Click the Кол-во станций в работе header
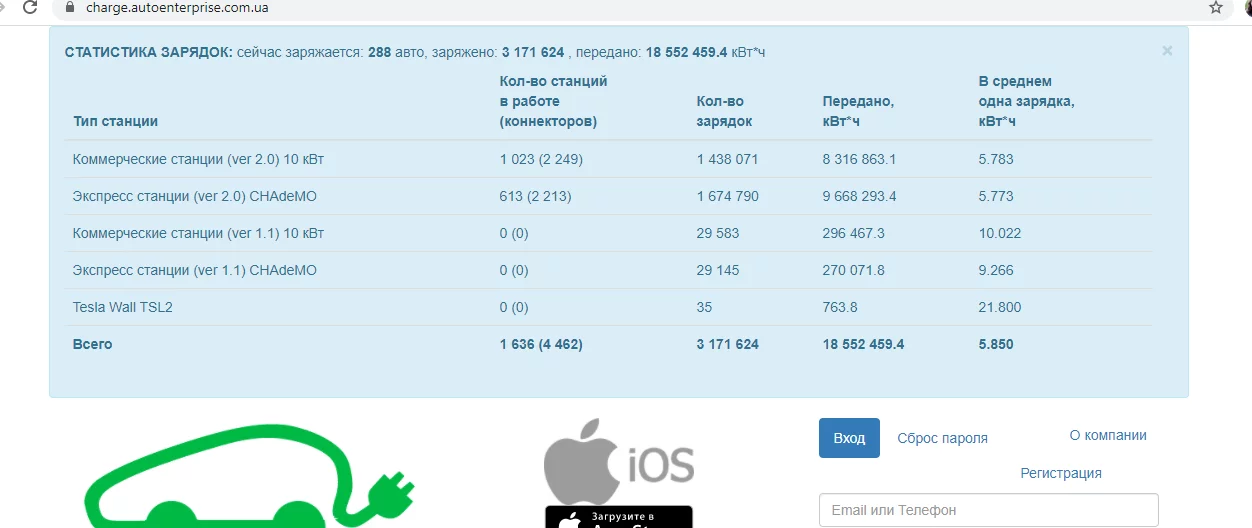The height and width of the screenshot is (528, 1252). [x=553, y=101]
